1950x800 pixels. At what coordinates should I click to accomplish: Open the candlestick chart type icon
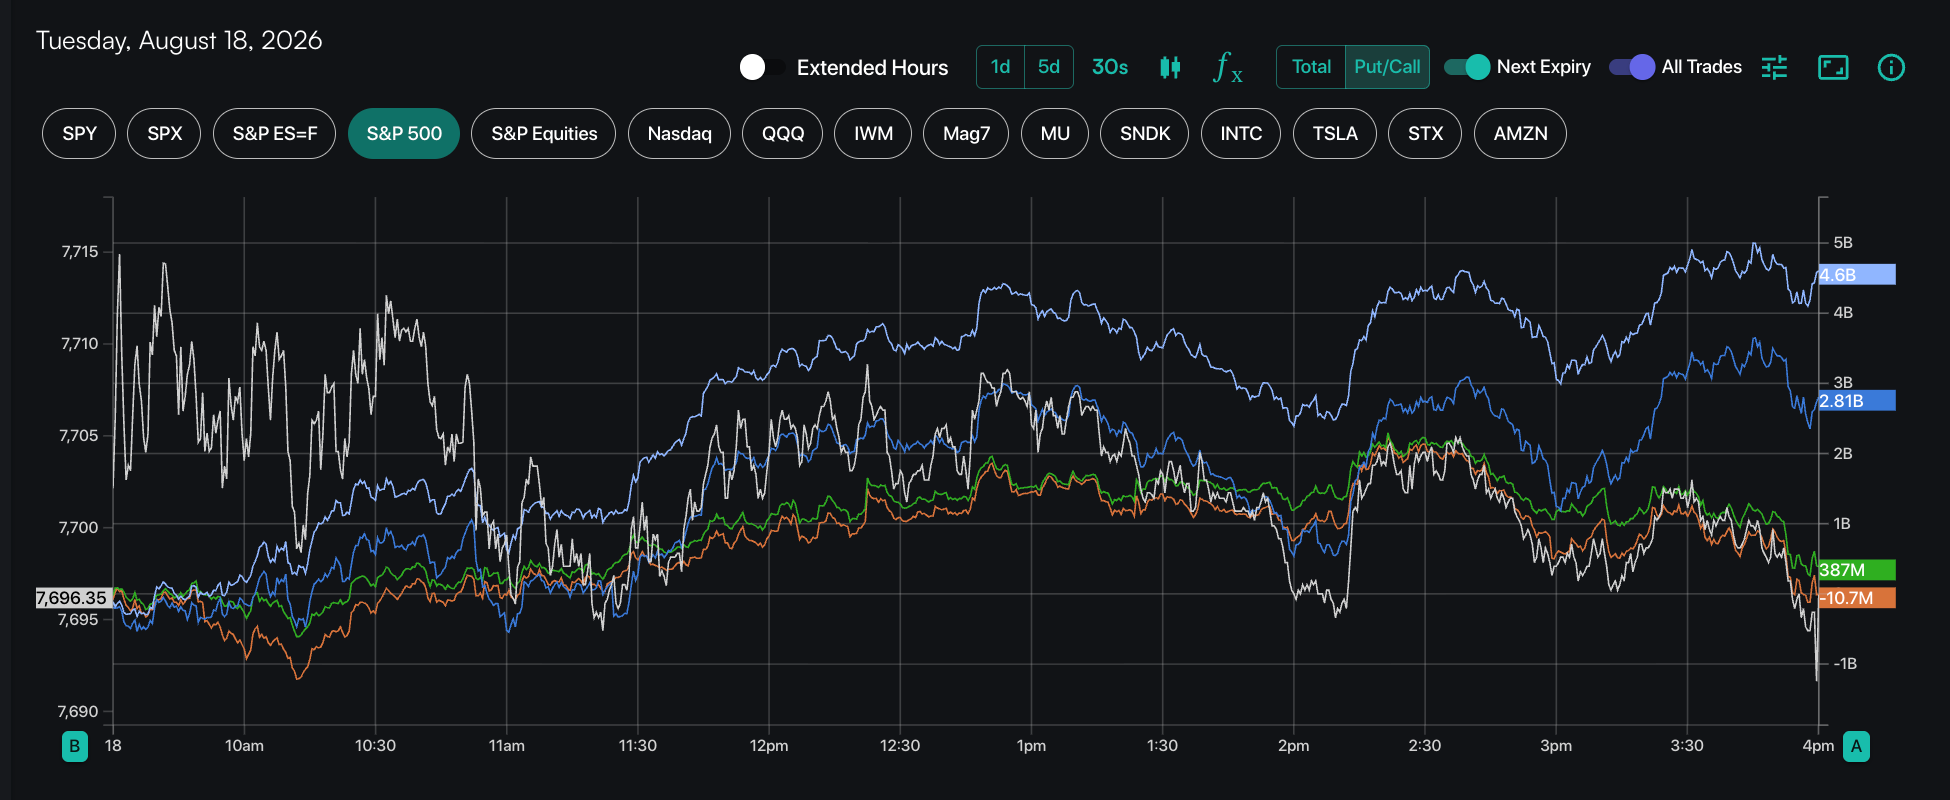click(x=1170, y=67)
